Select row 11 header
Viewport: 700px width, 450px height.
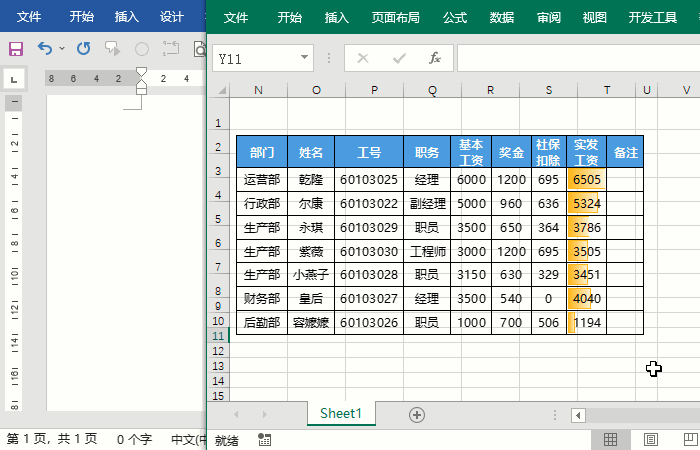[x=218, y=336]
